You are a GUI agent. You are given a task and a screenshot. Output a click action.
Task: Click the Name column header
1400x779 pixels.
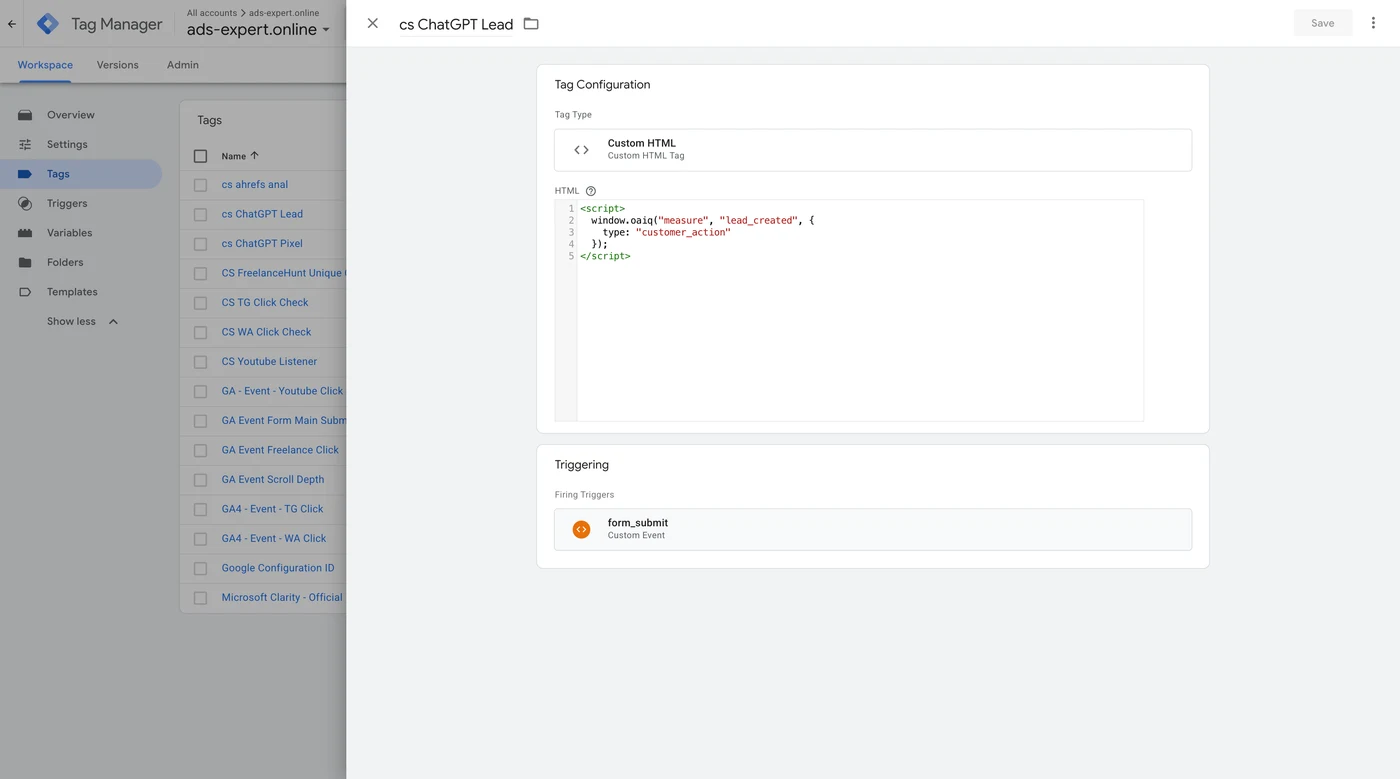click(x=234, y=156)
